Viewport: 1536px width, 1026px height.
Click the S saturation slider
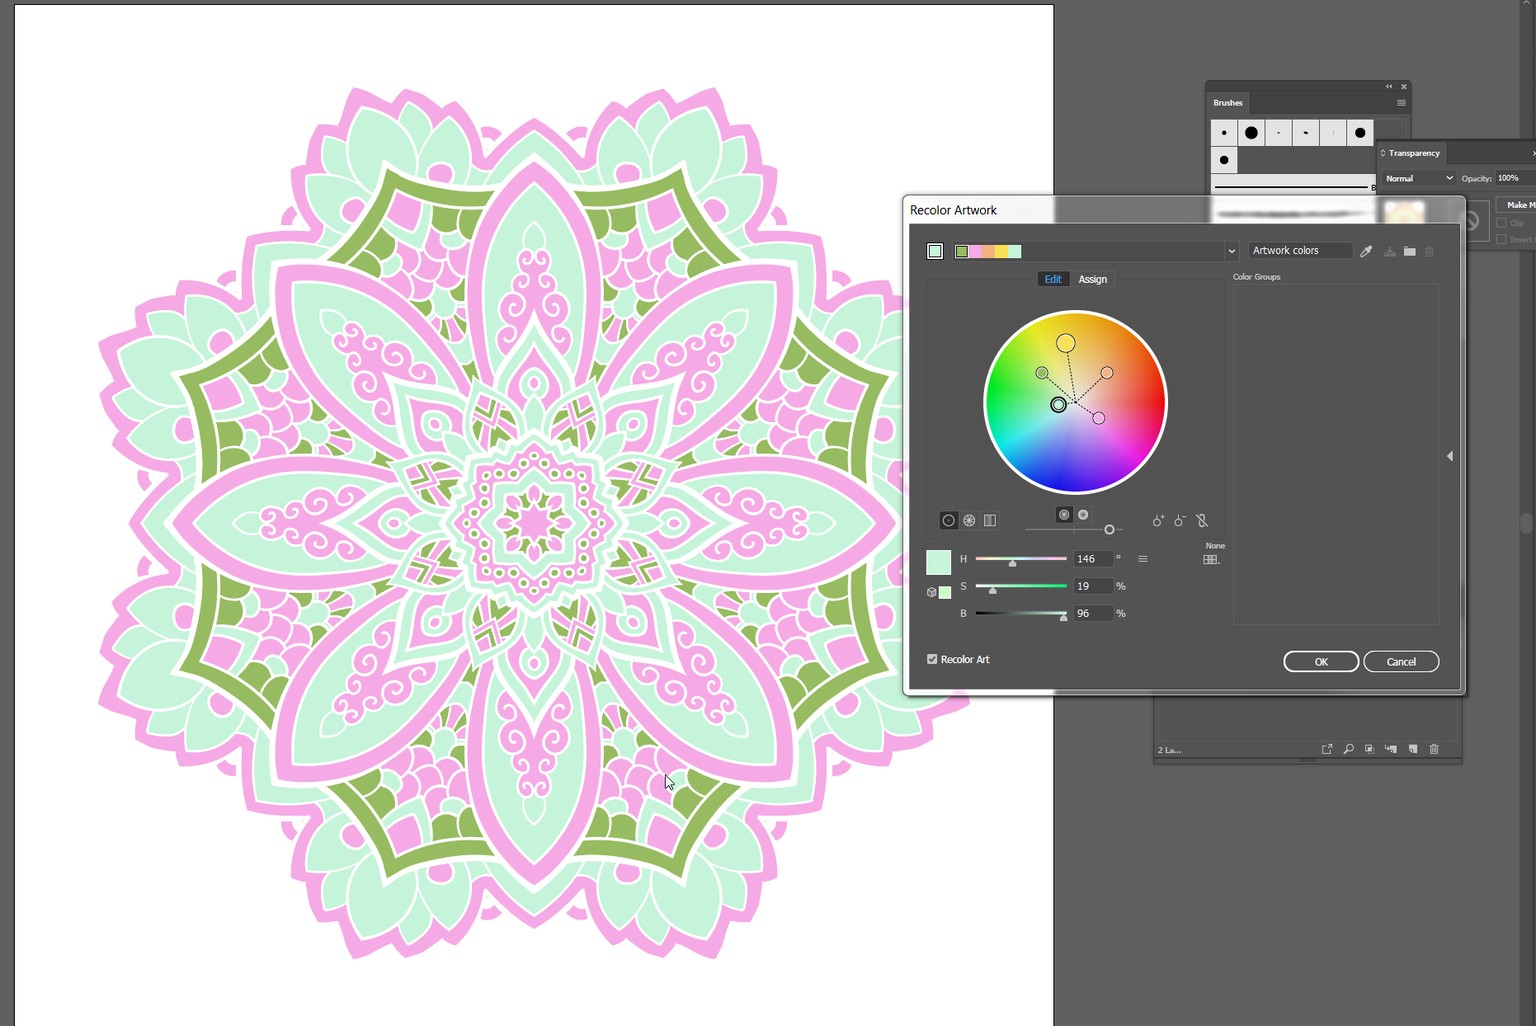click(1021, 586)
